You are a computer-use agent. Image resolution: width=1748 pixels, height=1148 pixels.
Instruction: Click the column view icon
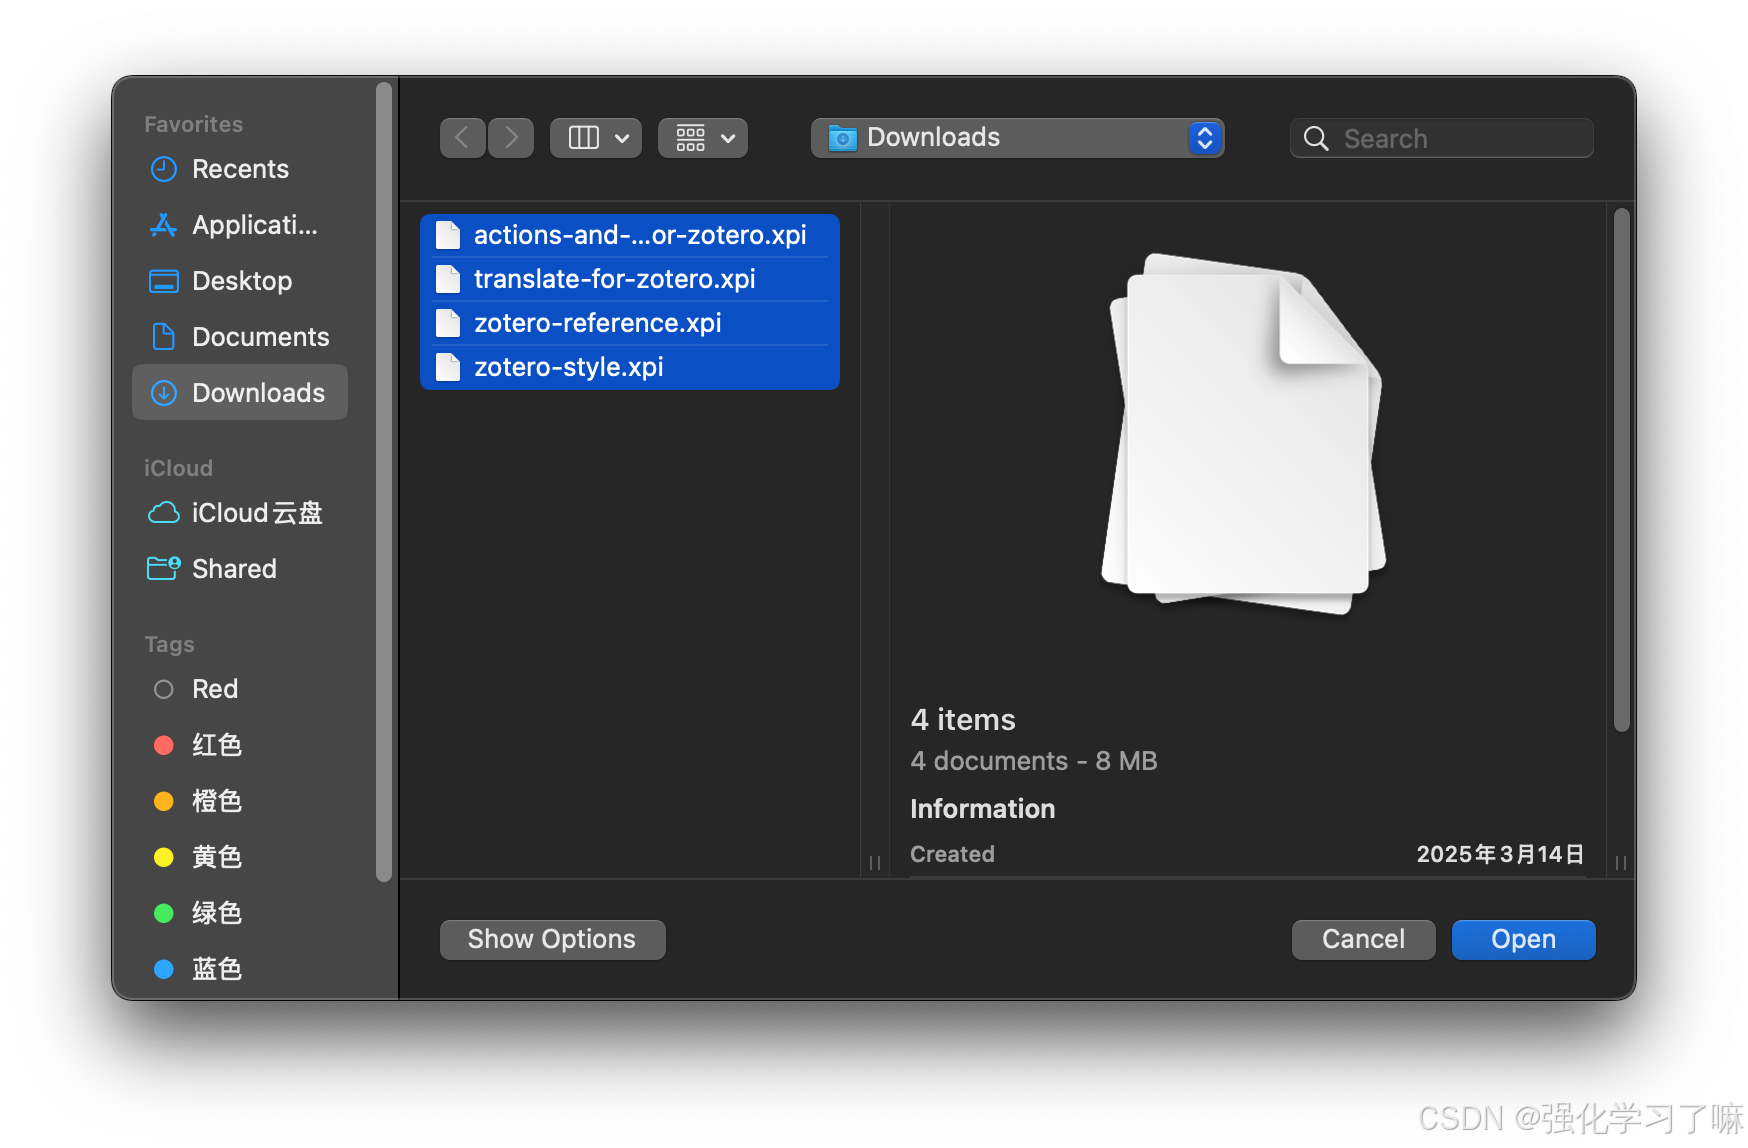(584, 138)
